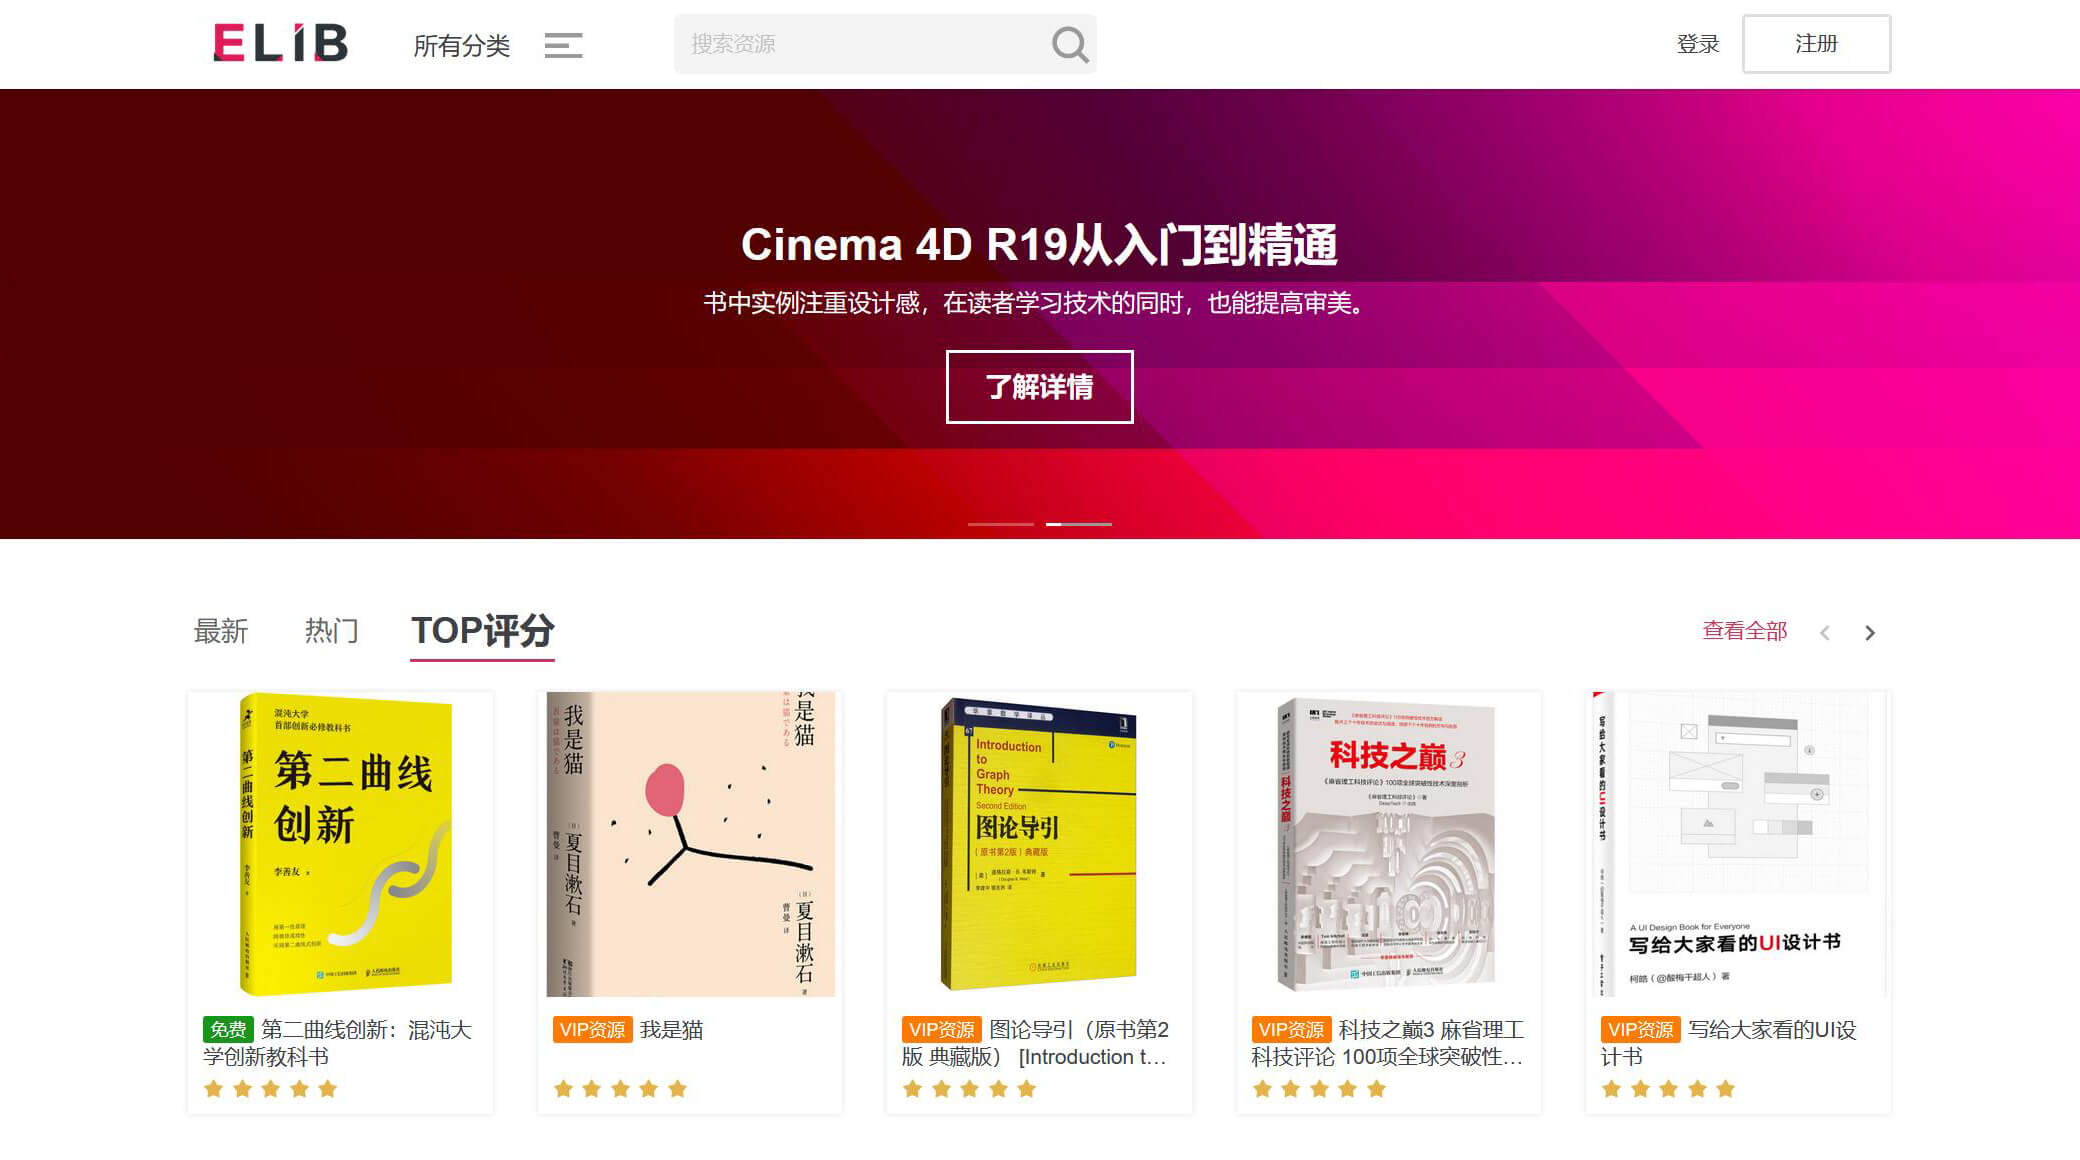Image resolution: width=2080 pixels, height=1160 pixels.
Task: Open the 查看全部 view all link
Action: (1744, 631)
